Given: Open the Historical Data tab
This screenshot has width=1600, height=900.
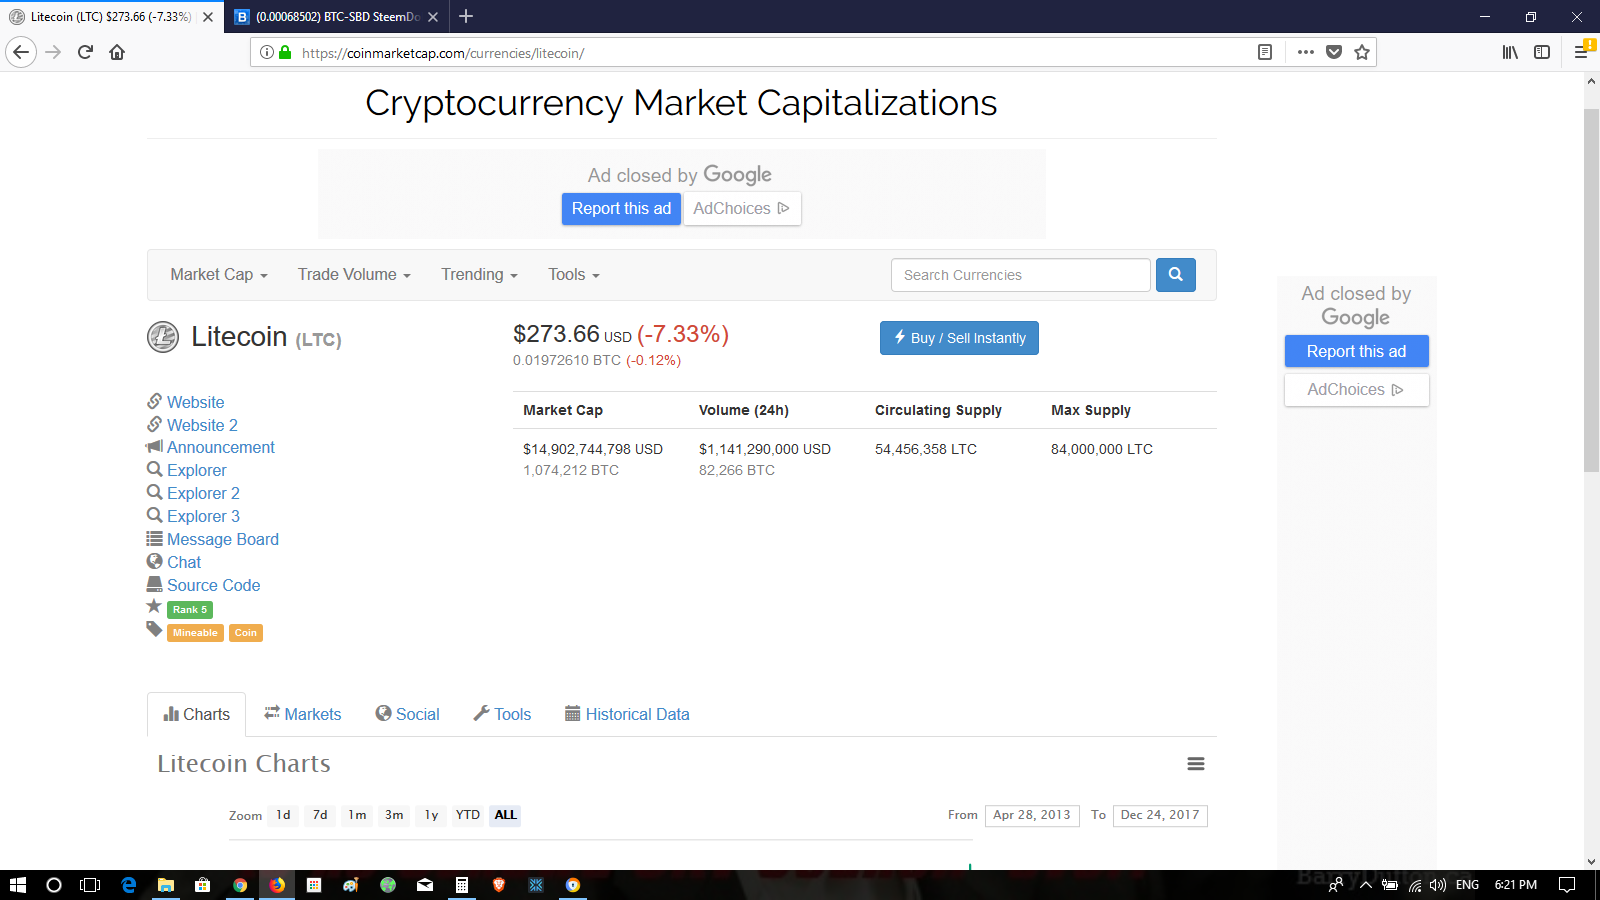Looking at the screenshot, I should point(627,714).
